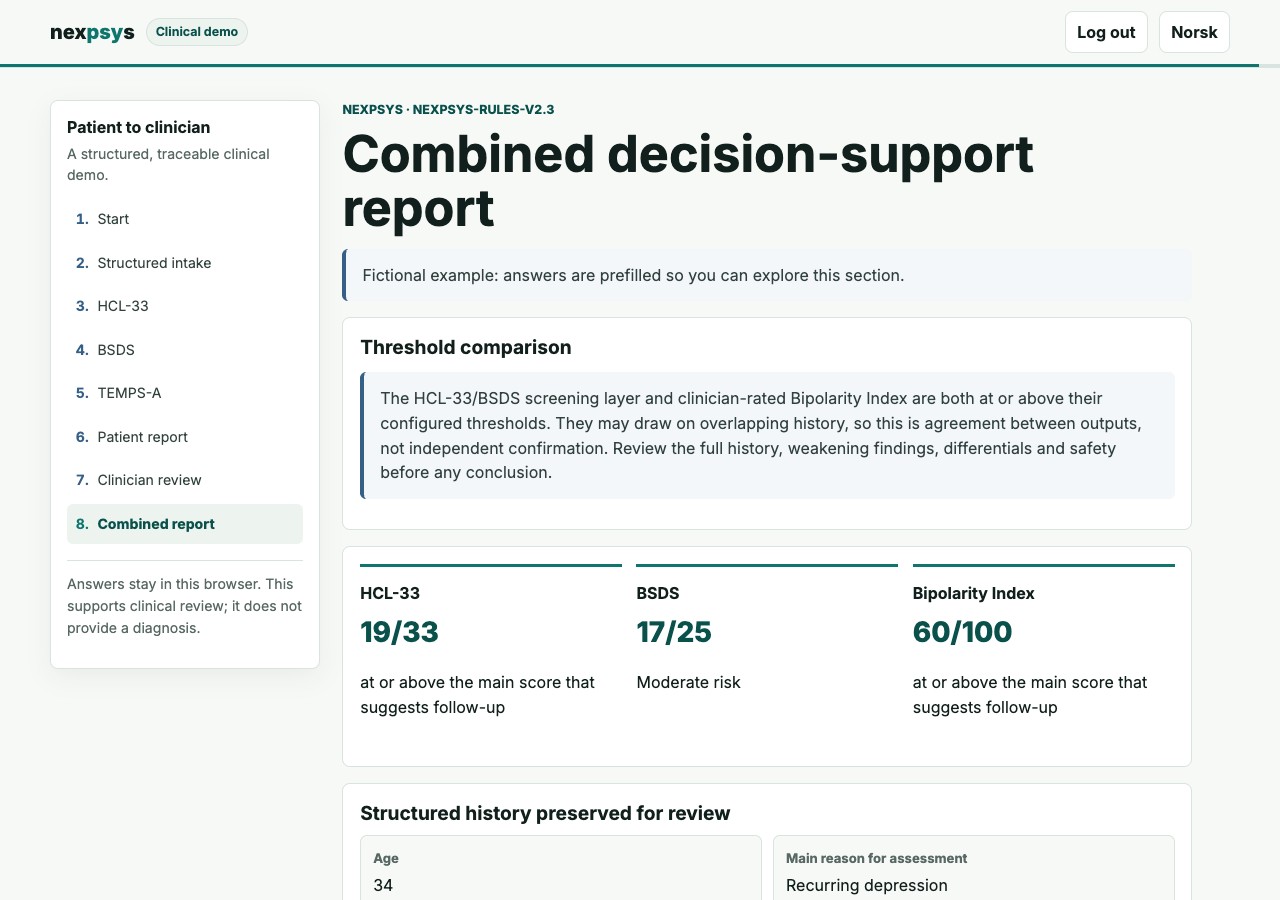This screenshot has width=1280, height=900.
Task: Click the Moderate risk label
Action: [x=688, y=682]
